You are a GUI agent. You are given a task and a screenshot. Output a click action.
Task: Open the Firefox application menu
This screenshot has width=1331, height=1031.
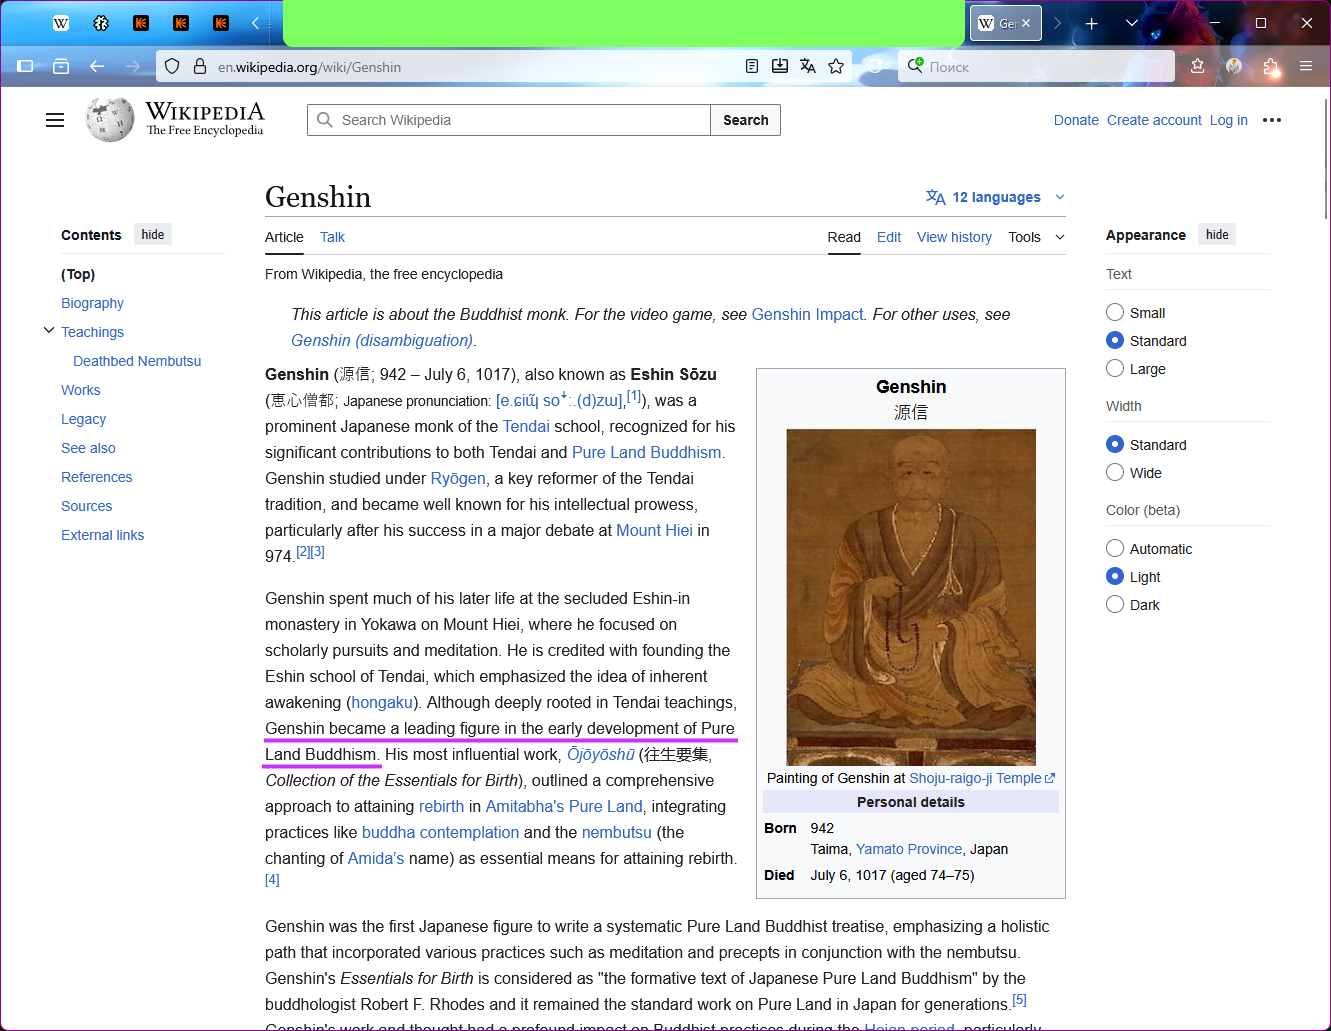click(x=1306, y=66)
